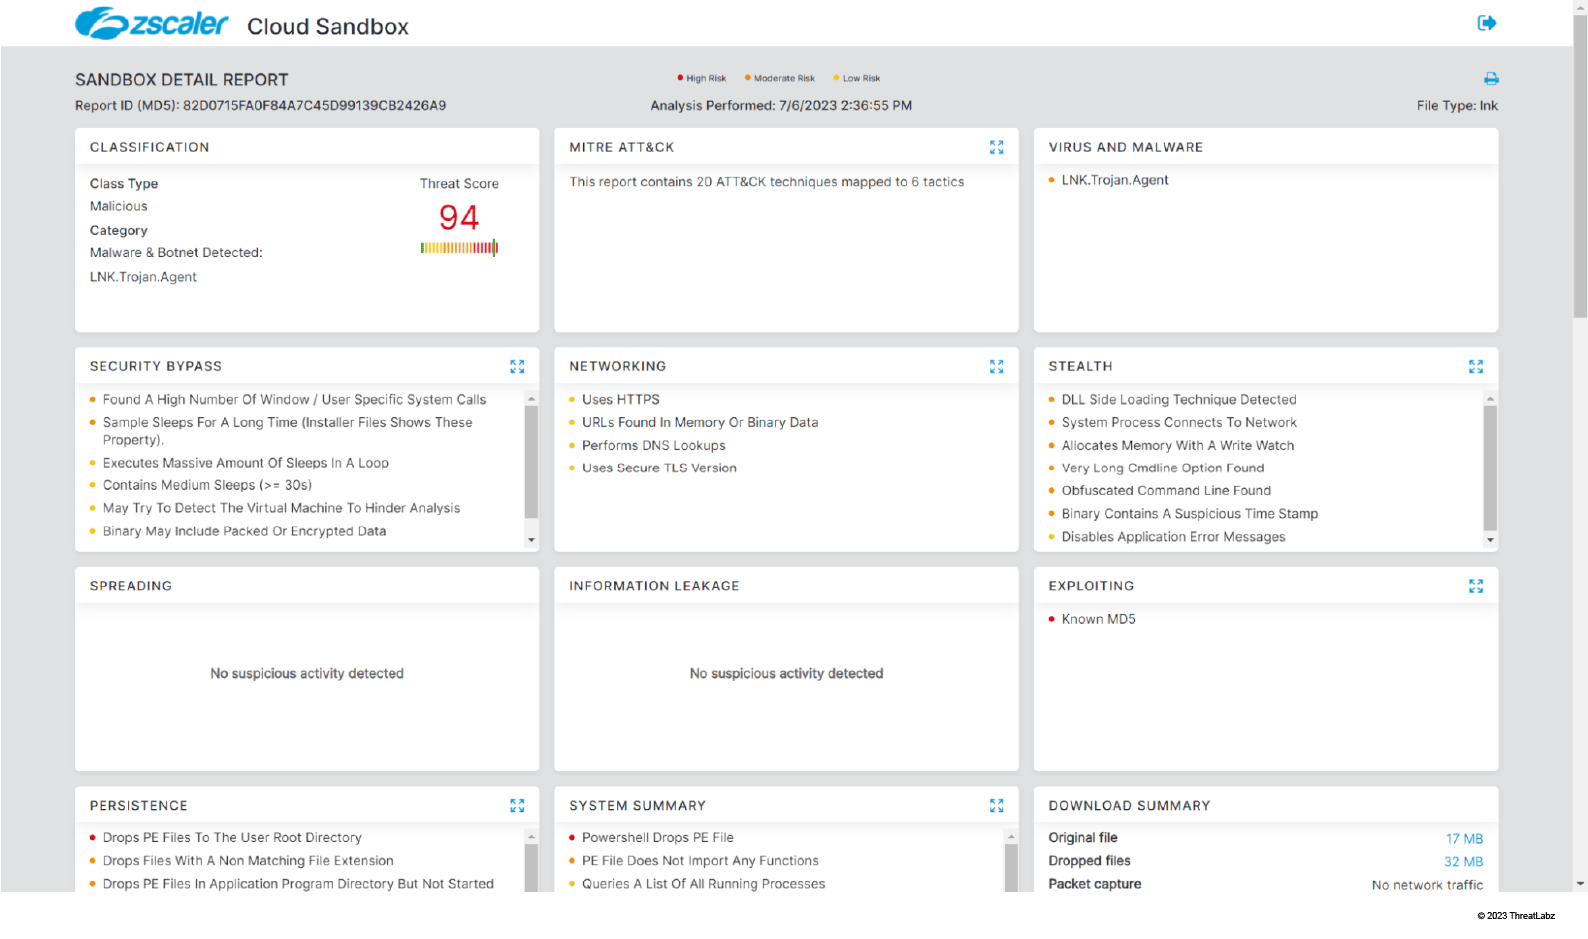Download the 32 MB dropped files
This screenshot has height=939, width=1588.
[x=1463, y=862]
